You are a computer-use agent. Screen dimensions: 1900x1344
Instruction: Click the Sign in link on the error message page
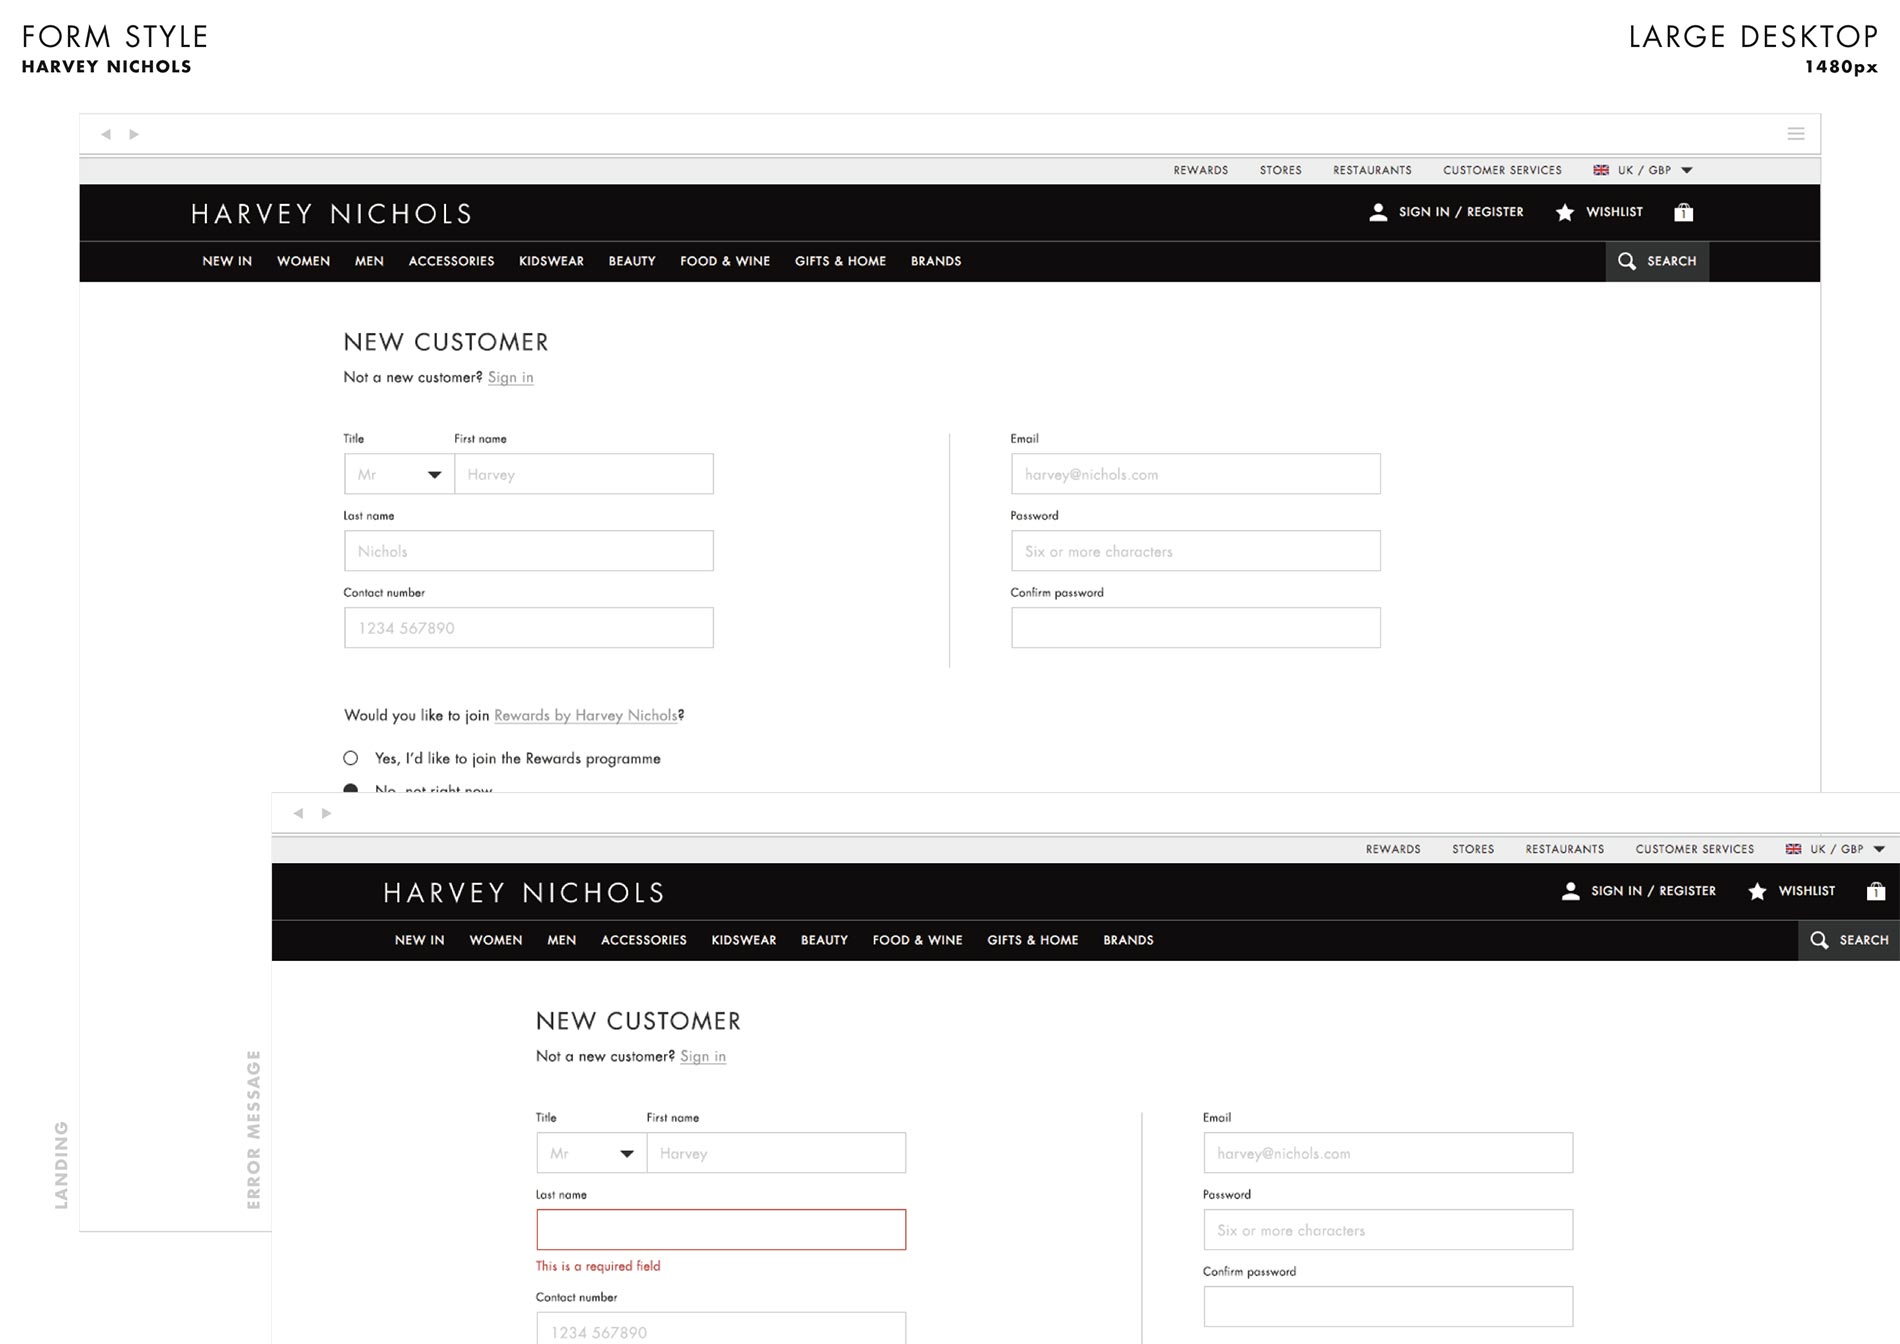click(x=703, y=1056)
